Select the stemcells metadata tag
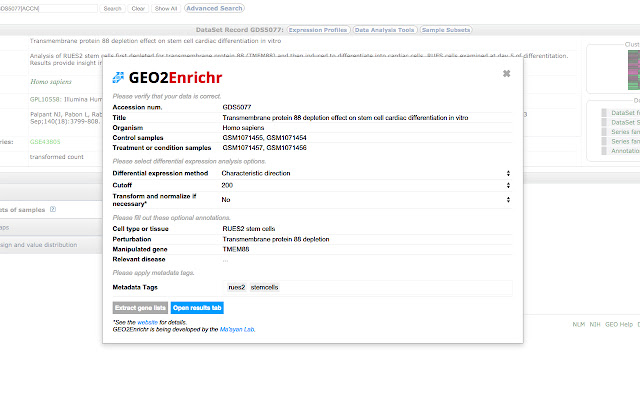Image resolution: width=640 pixels, height=400 pixels. (264, 287)
